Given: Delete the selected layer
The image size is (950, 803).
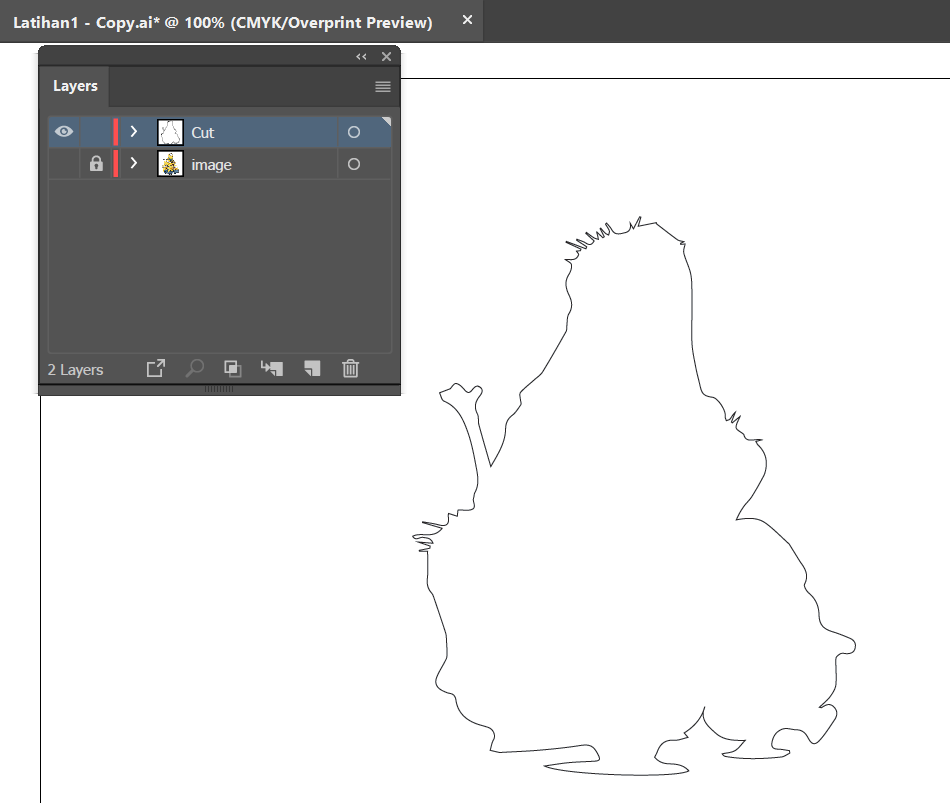Looking at the screenshot, I should 349,368.
